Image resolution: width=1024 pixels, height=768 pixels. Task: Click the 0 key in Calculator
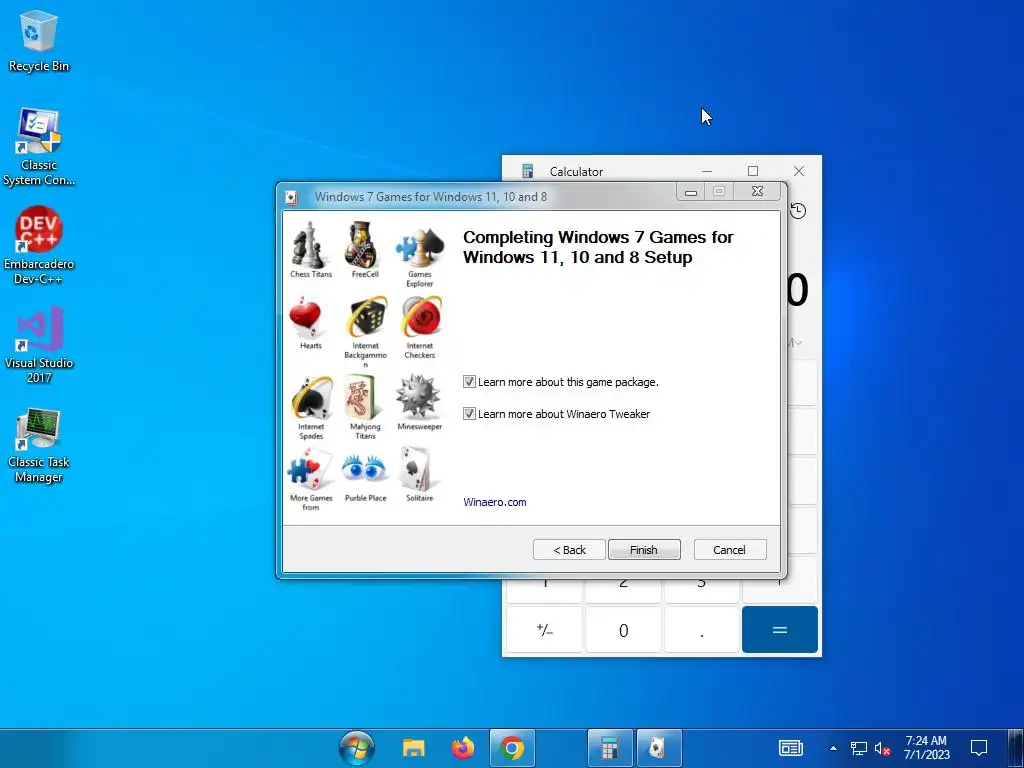pyautogui.click(x=623, y=630)
